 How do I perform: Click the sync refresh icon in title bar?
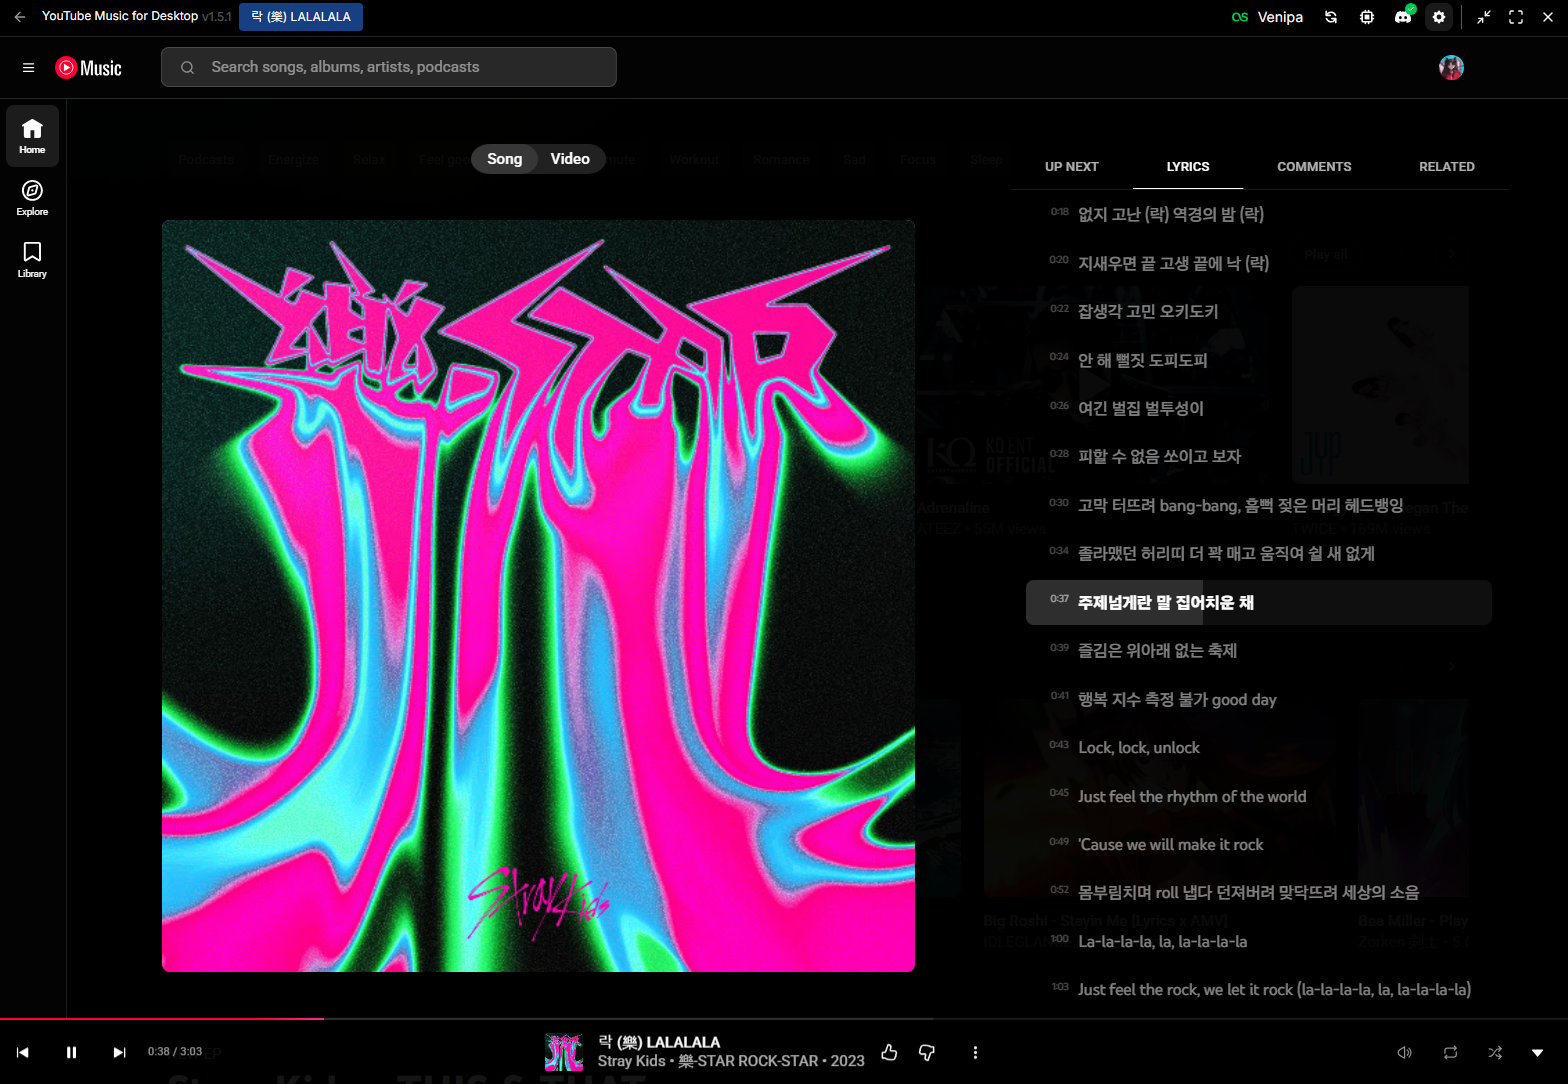pyautogui.click(x=1331, y=17)
